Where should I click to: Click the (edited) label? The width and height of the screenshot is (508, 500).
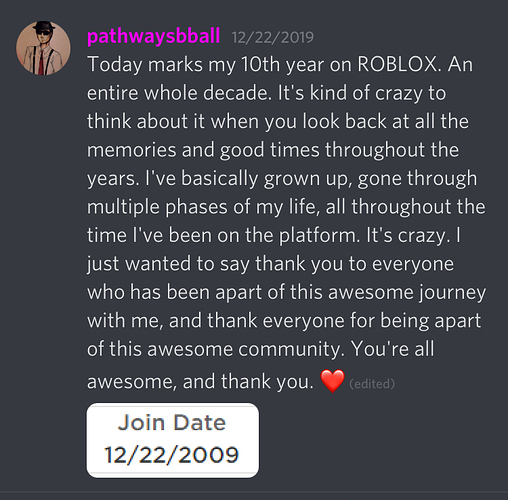coord(372,384)
